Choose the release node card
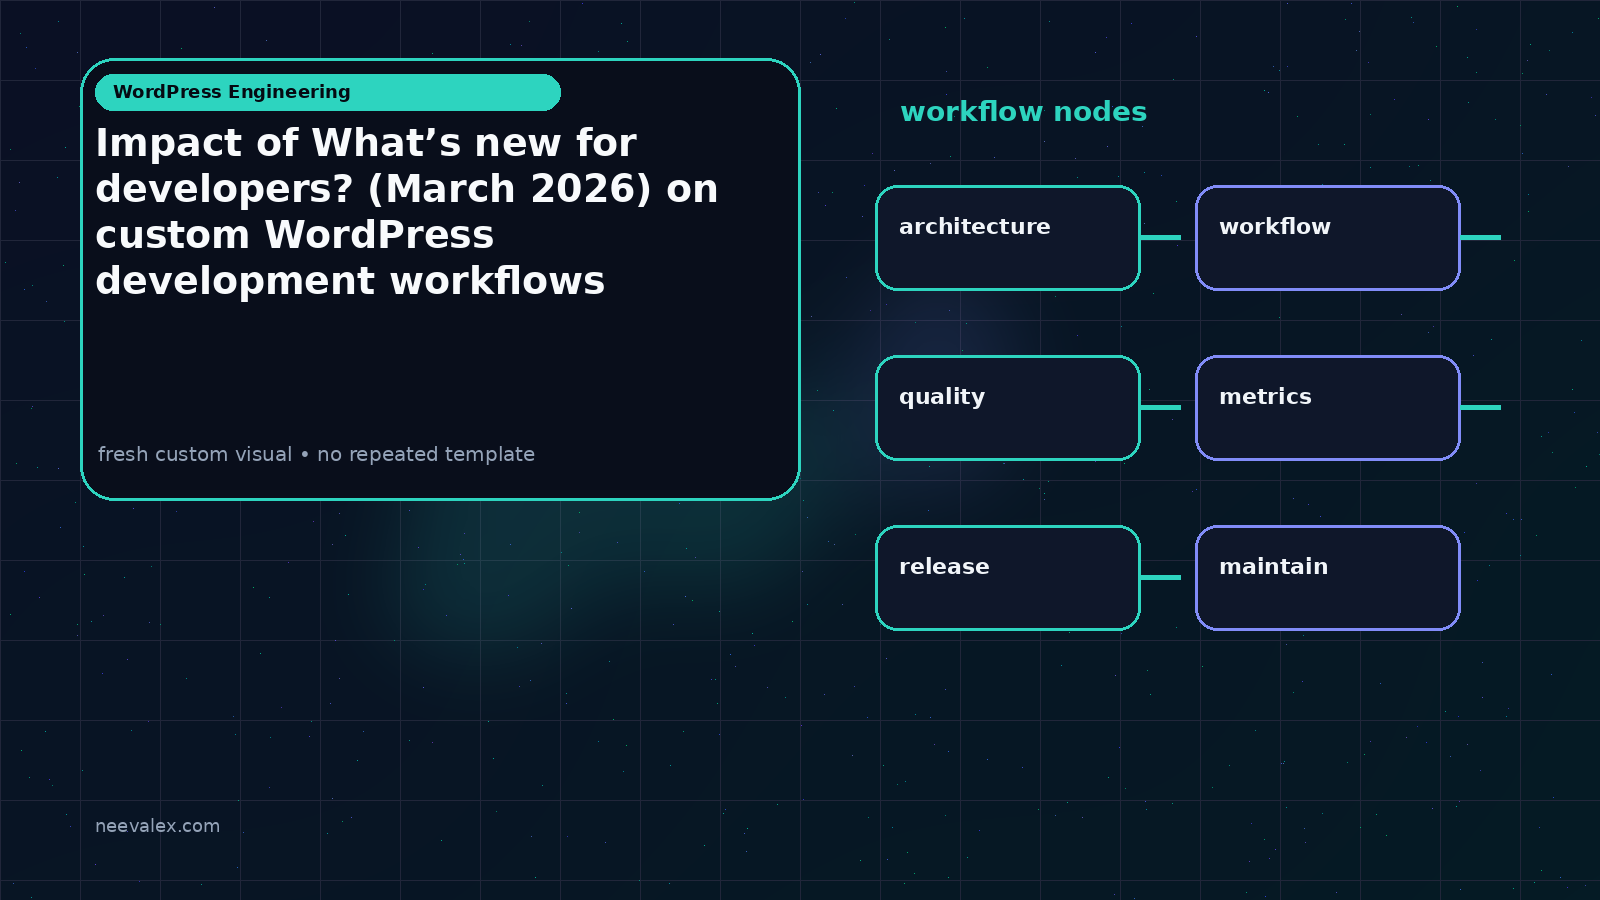This screenshot has width=1600, height=900. click(1008, 578)
